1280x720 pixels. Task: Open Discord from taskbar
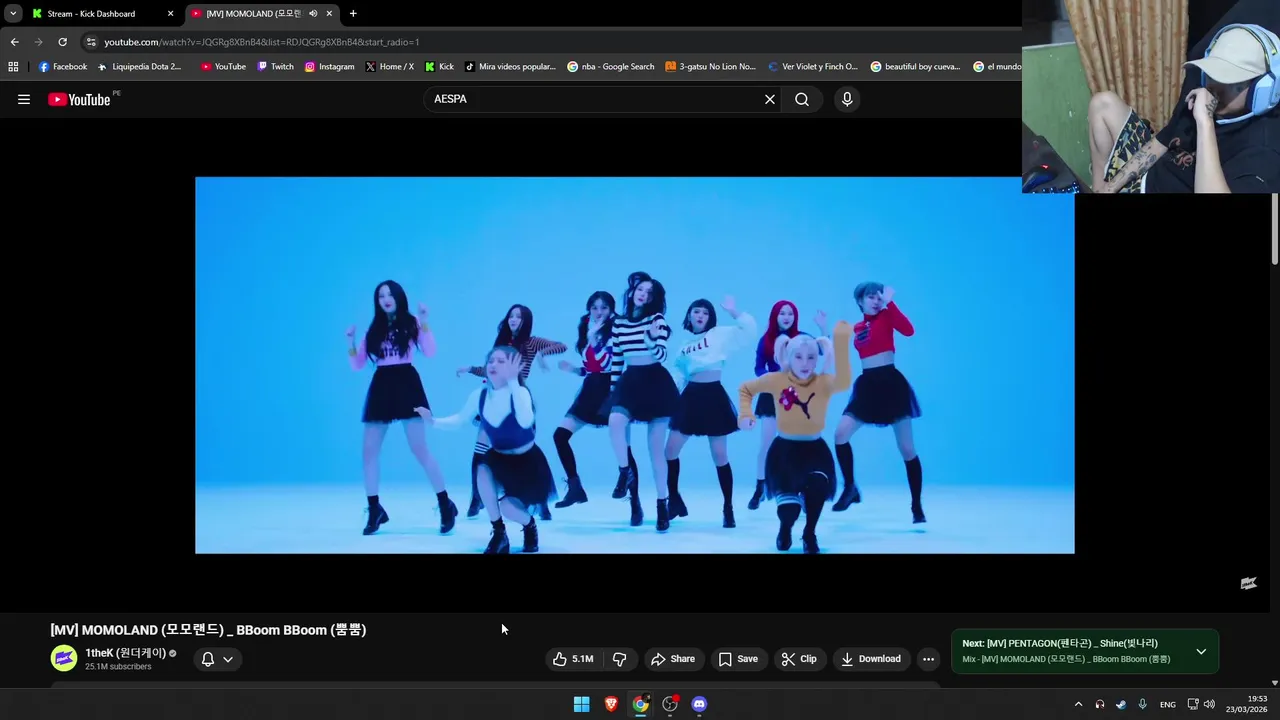(x=699, y=704)
